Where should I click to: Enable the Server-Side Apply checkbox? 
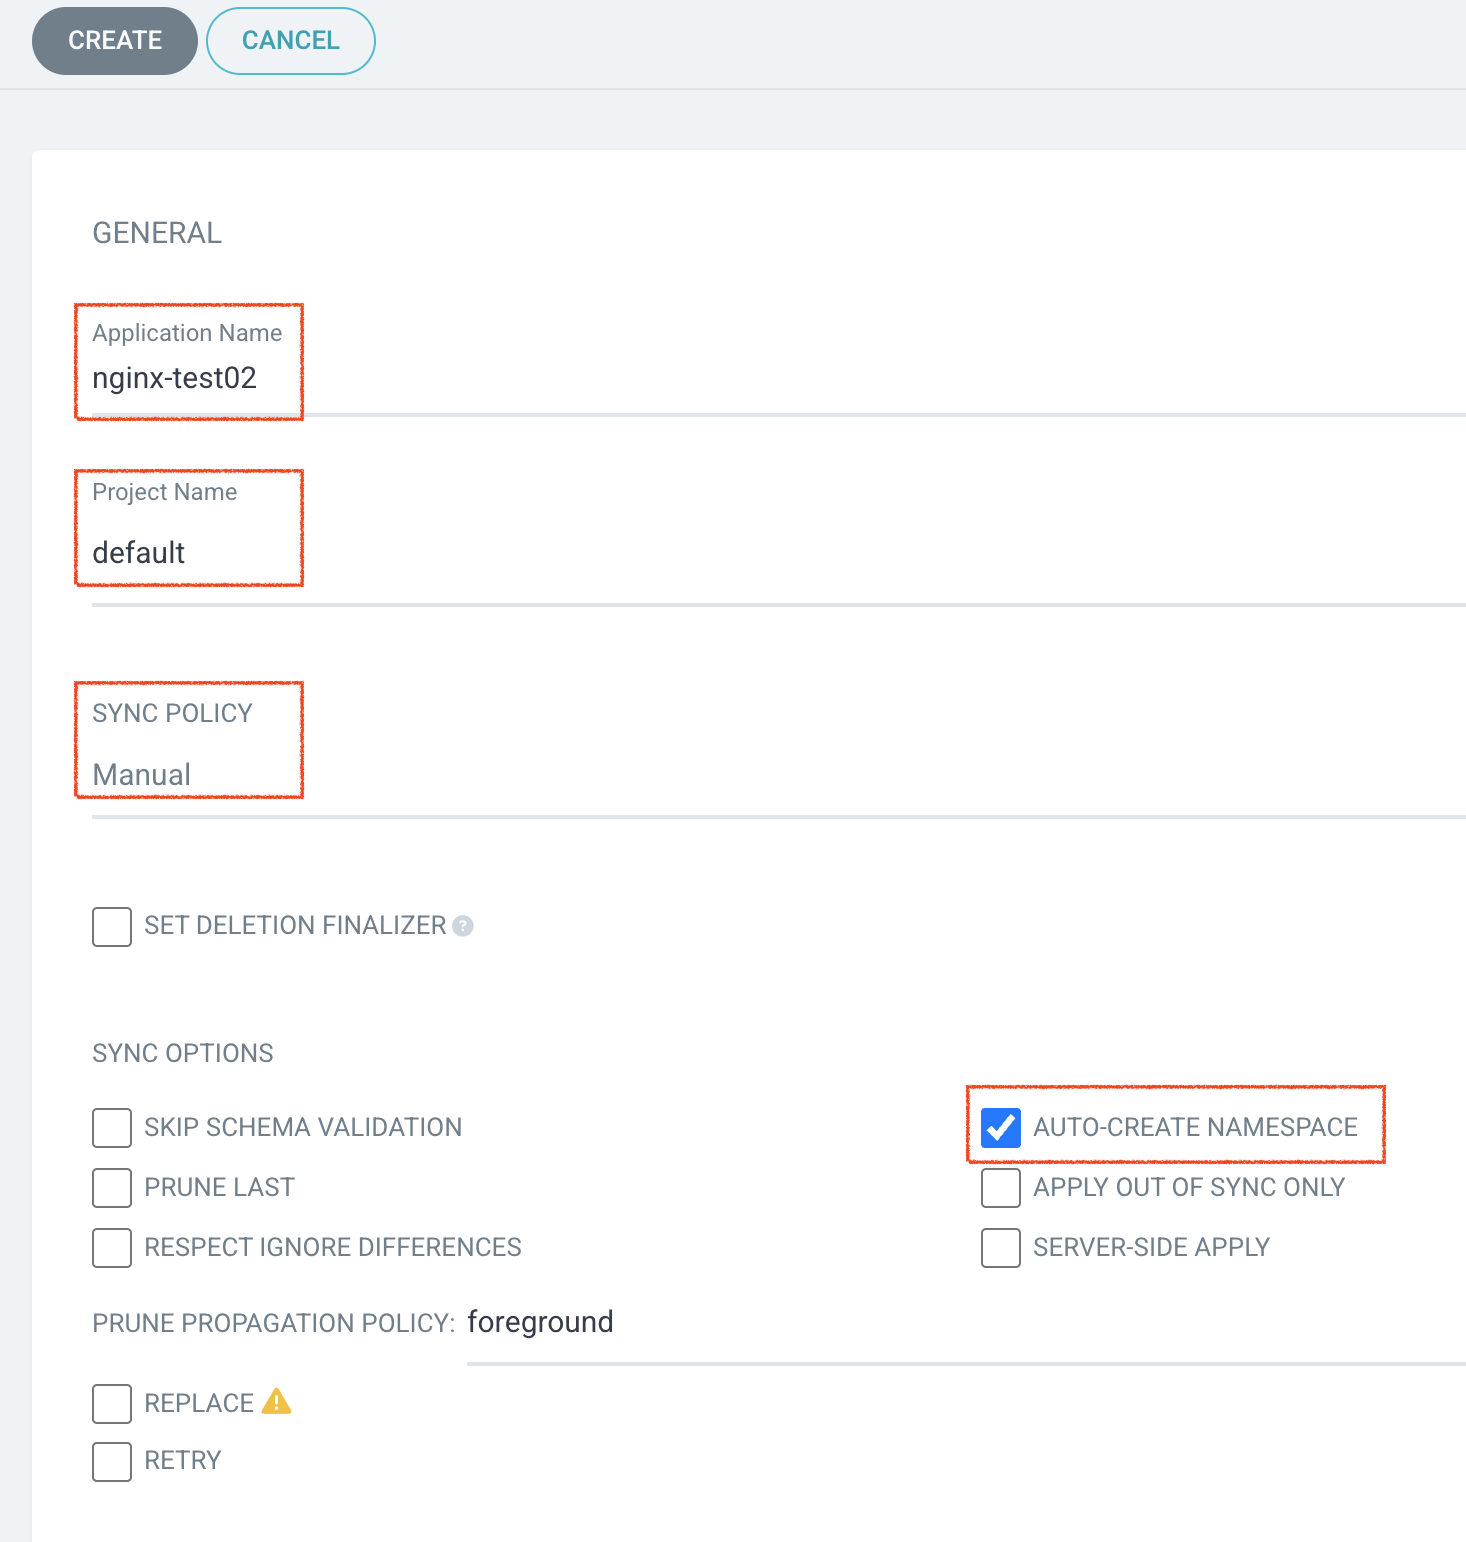1001,1248
